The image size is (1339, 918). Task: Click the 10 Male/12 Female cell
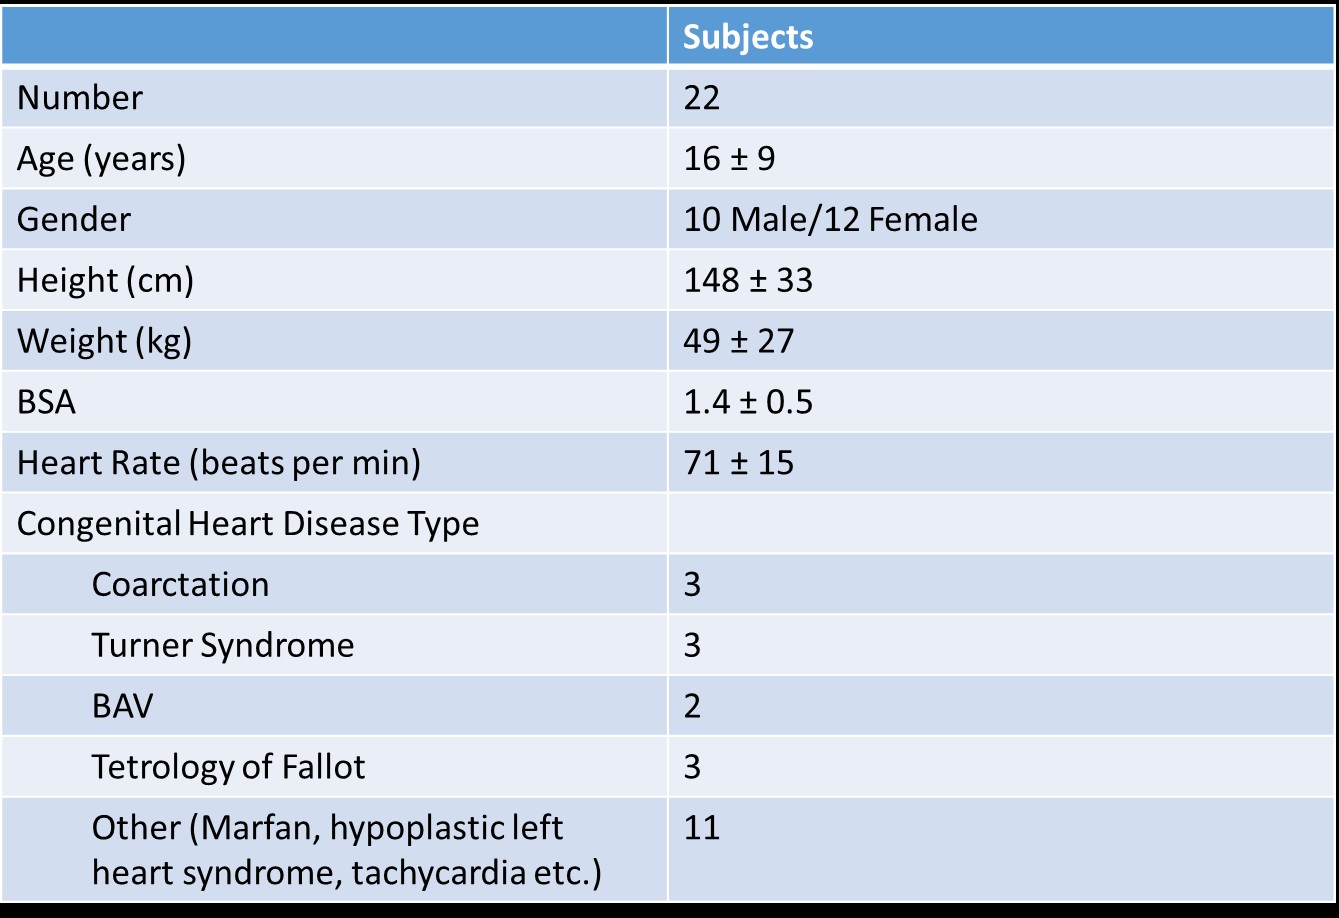coord(830,220)
